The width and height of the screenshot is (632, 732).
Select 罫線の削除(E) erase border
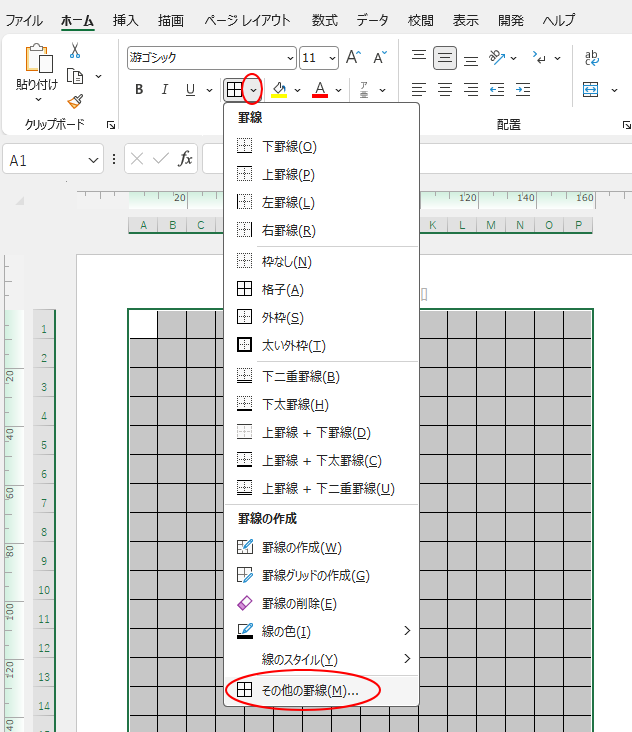[322, 603]
